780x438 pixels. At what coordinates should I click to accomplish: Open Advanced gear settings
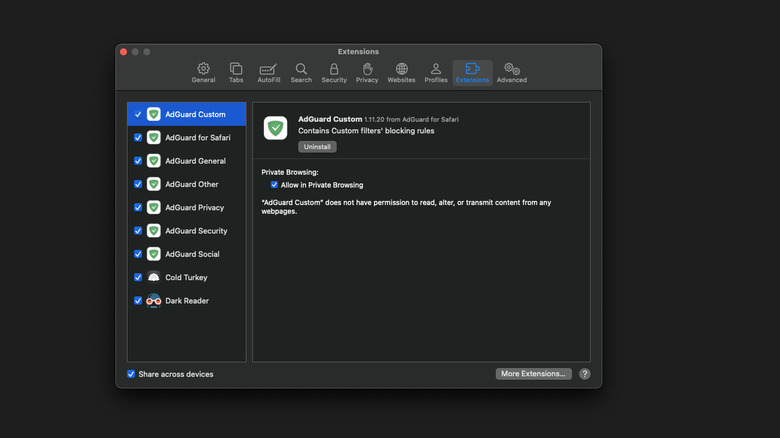(512, 73)
